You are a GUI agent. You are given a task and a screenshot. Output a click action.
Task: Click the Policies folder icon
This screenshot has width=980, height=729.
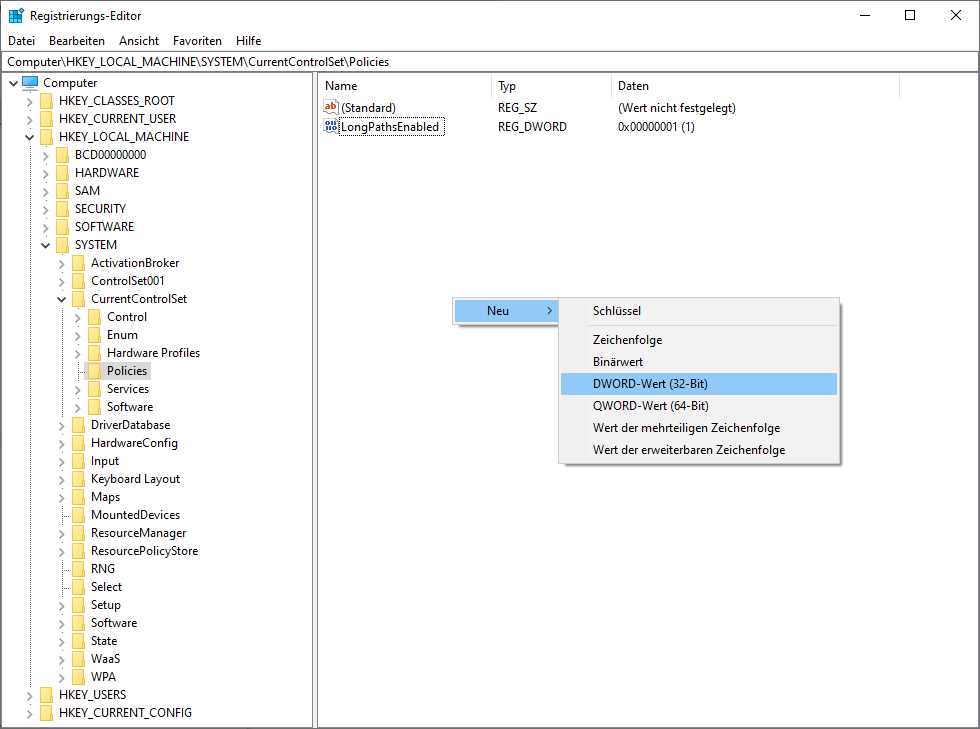click(x=94, y=371)
